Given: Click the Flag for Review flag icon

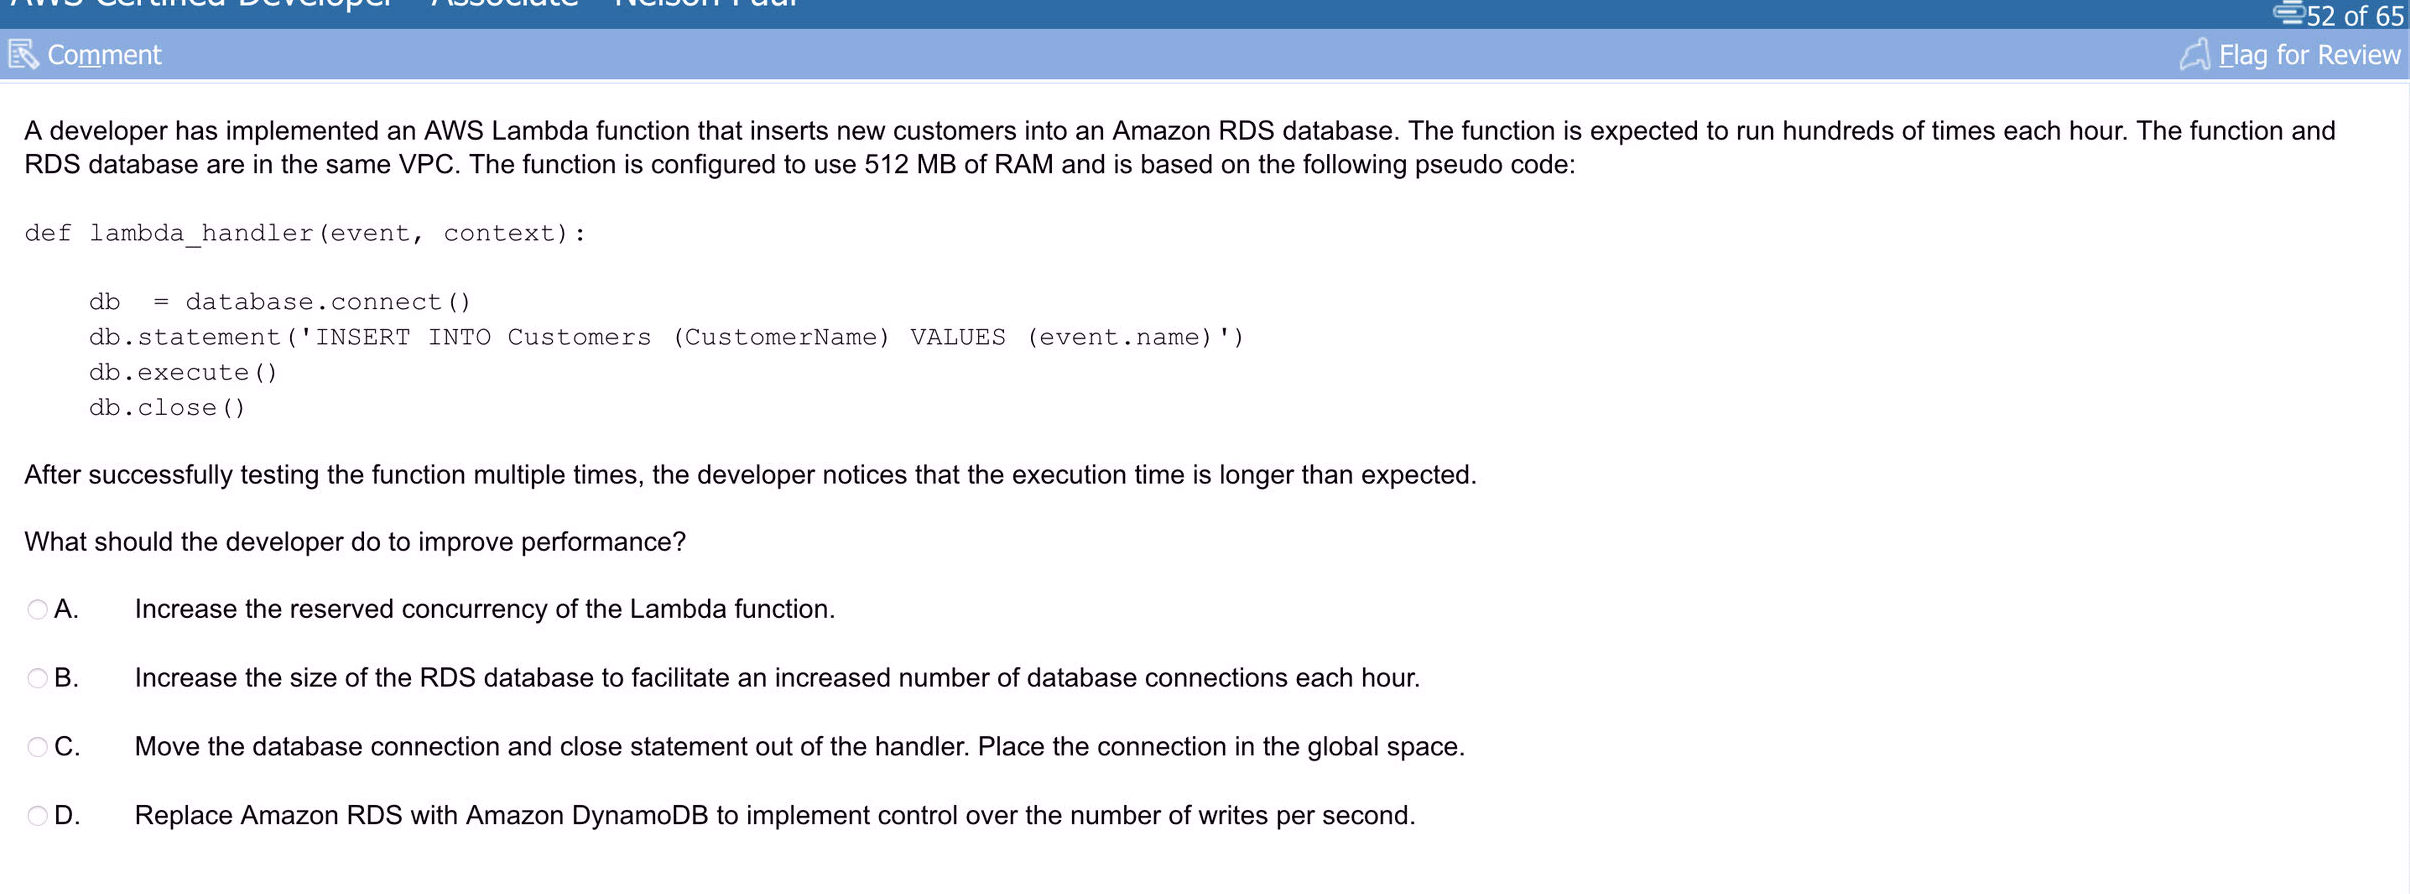Looking at the screenshot, I should tap(2195, 54).
